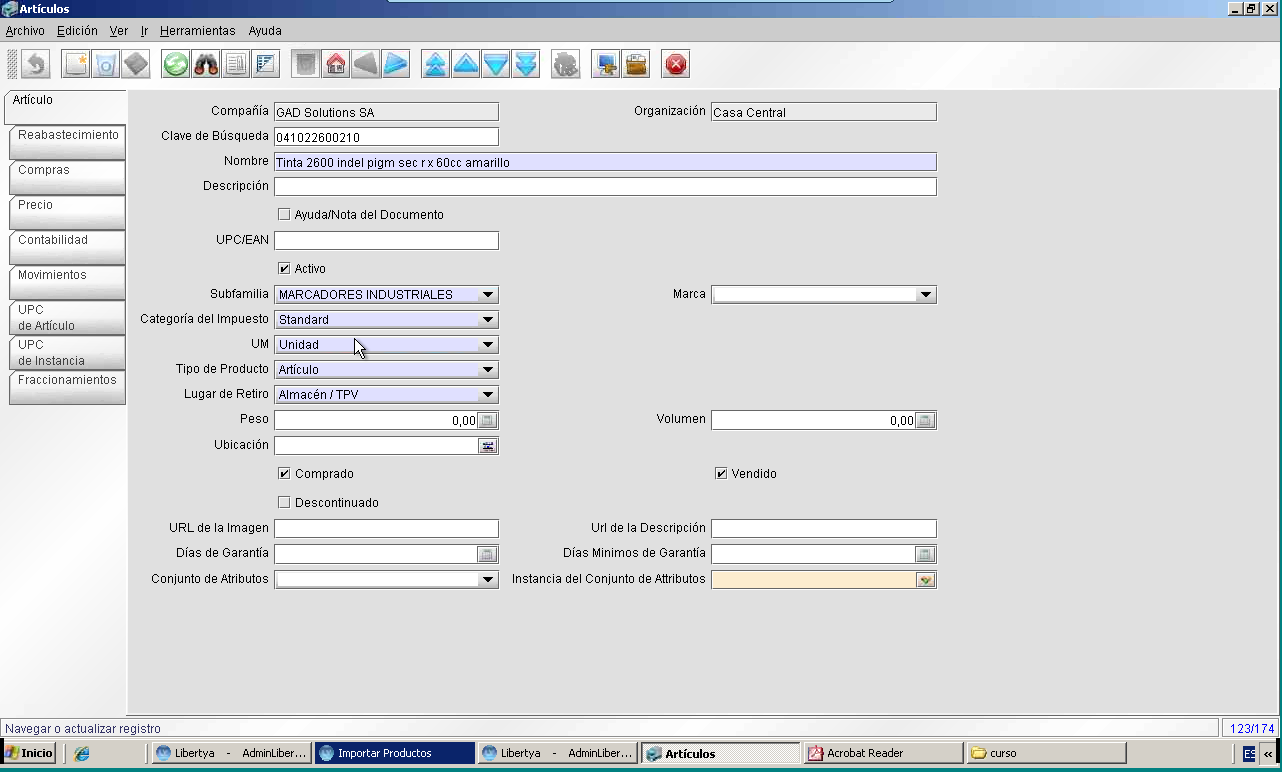The height and width of the screenshot is (772, 1282).
Task: Launch Internet Explorer from the quick launch
Action: [x=82, y=754]
